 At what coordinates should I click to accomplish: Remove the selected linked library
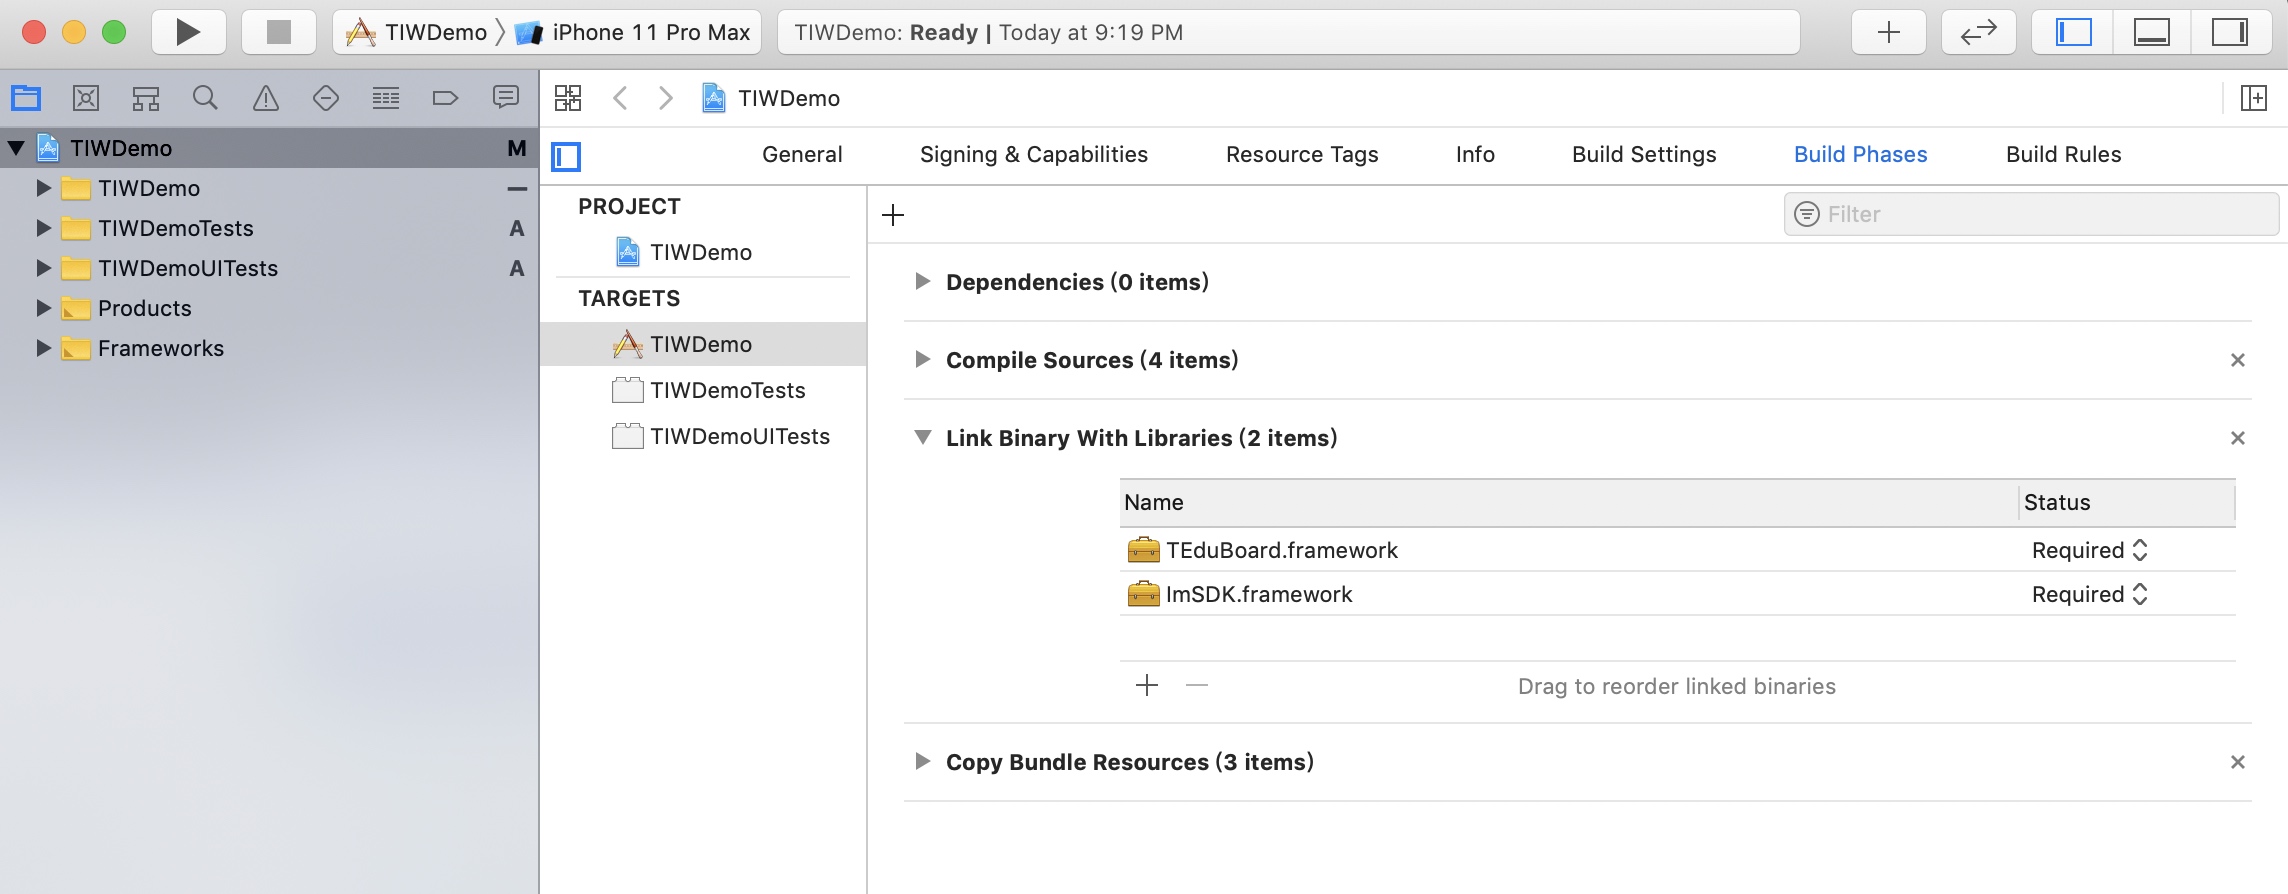[1197, 685]
